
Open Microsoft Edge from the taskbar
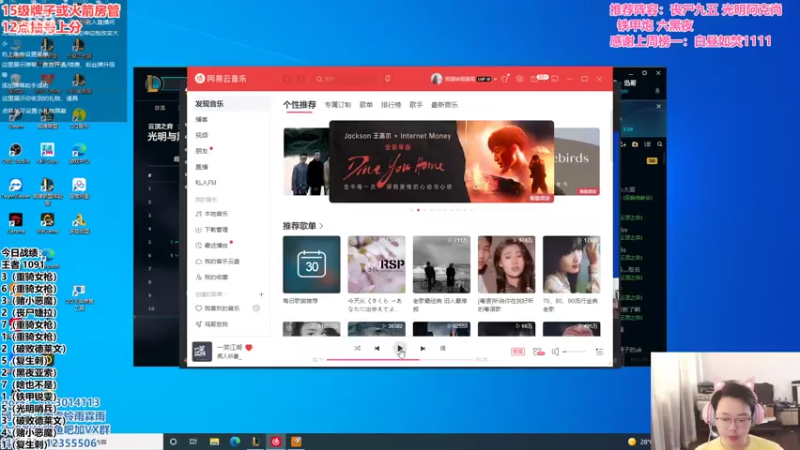coord(235,442)
